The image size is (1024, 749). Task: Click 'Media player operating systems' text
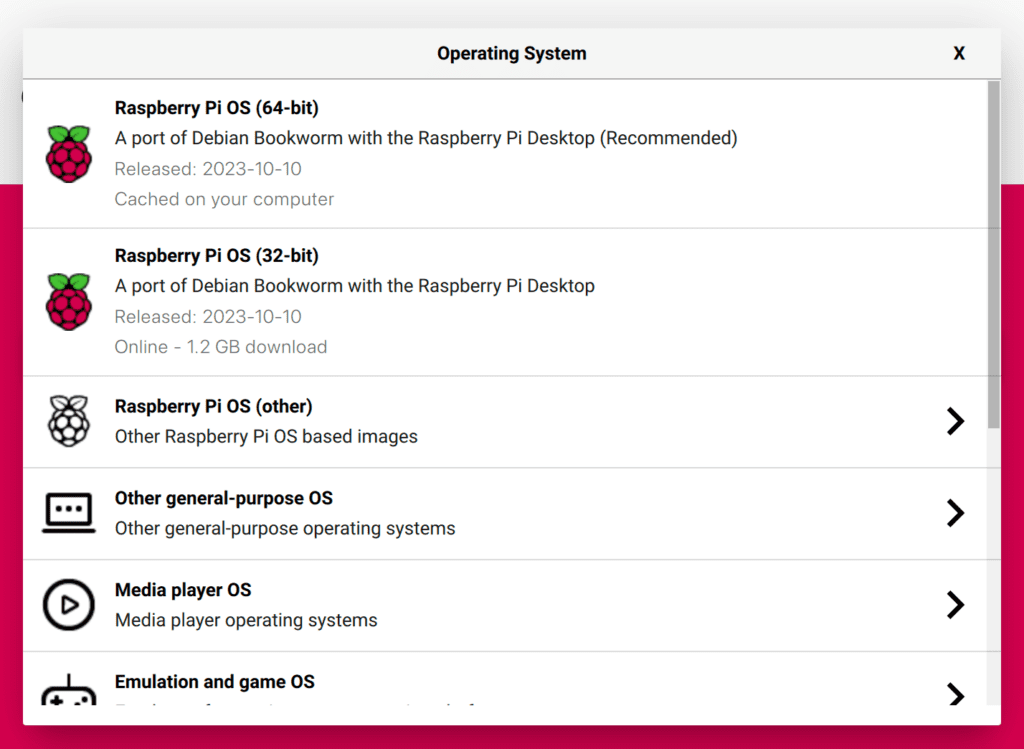click(x=246, y=620)
